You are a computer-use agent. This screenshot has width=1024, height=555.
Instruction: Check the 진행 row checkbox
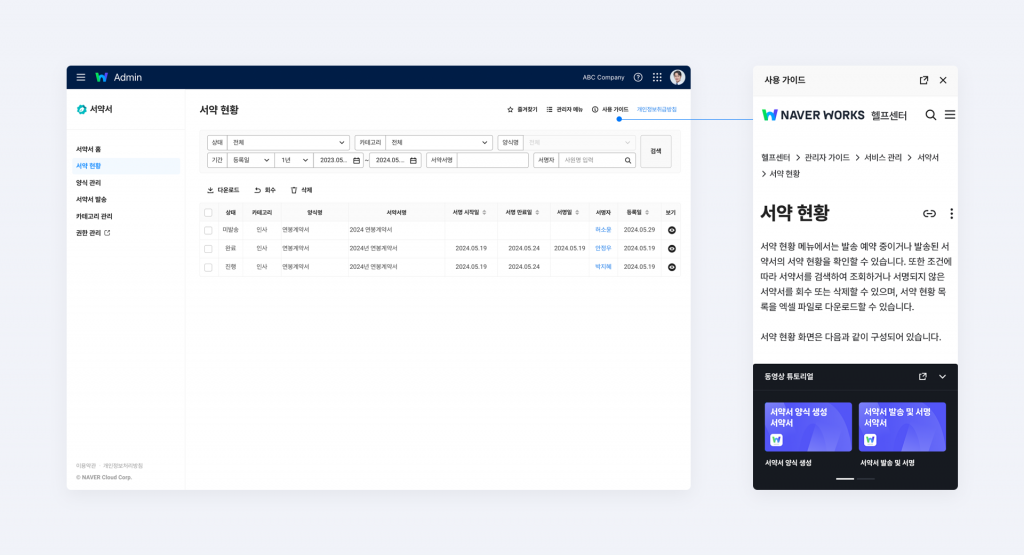(x=208, y=267)
